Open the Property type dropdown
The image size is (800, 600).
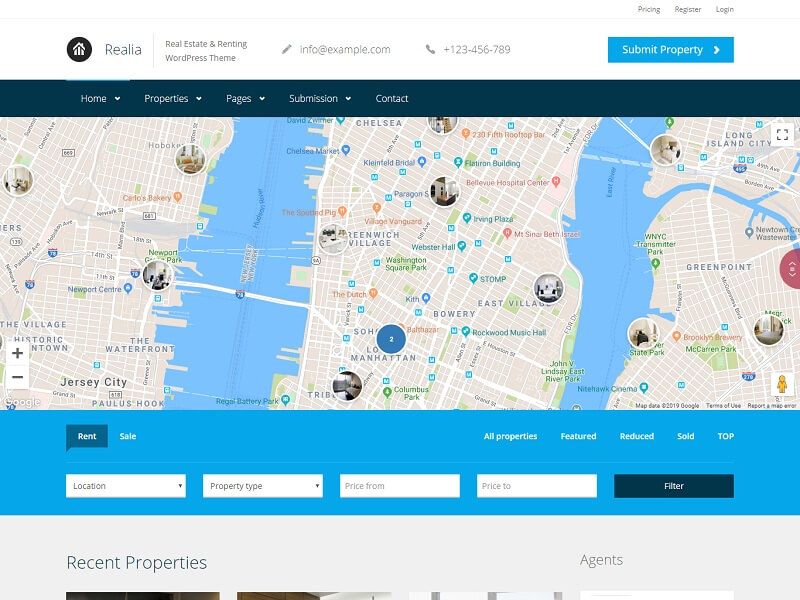[x=263, y=486]
